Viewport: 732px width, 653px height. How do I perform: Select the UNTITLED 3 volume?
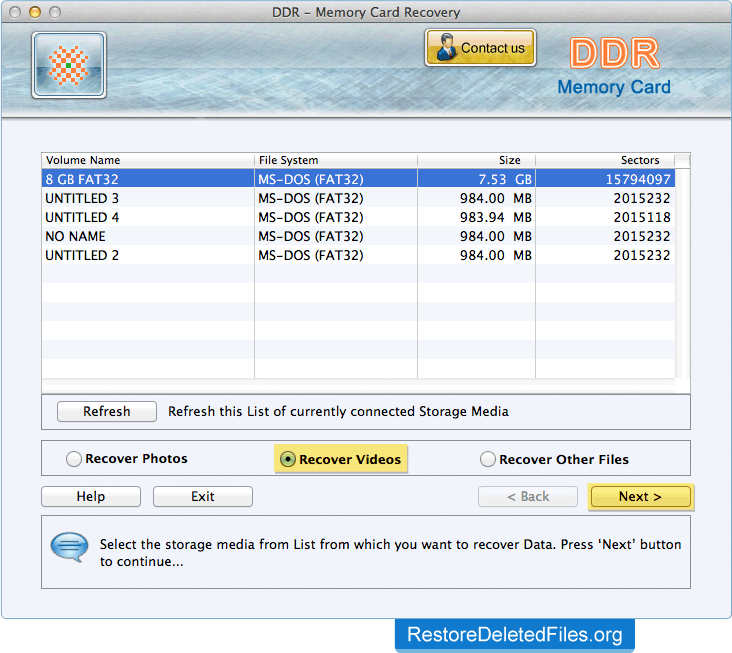(x=358, y=198)
